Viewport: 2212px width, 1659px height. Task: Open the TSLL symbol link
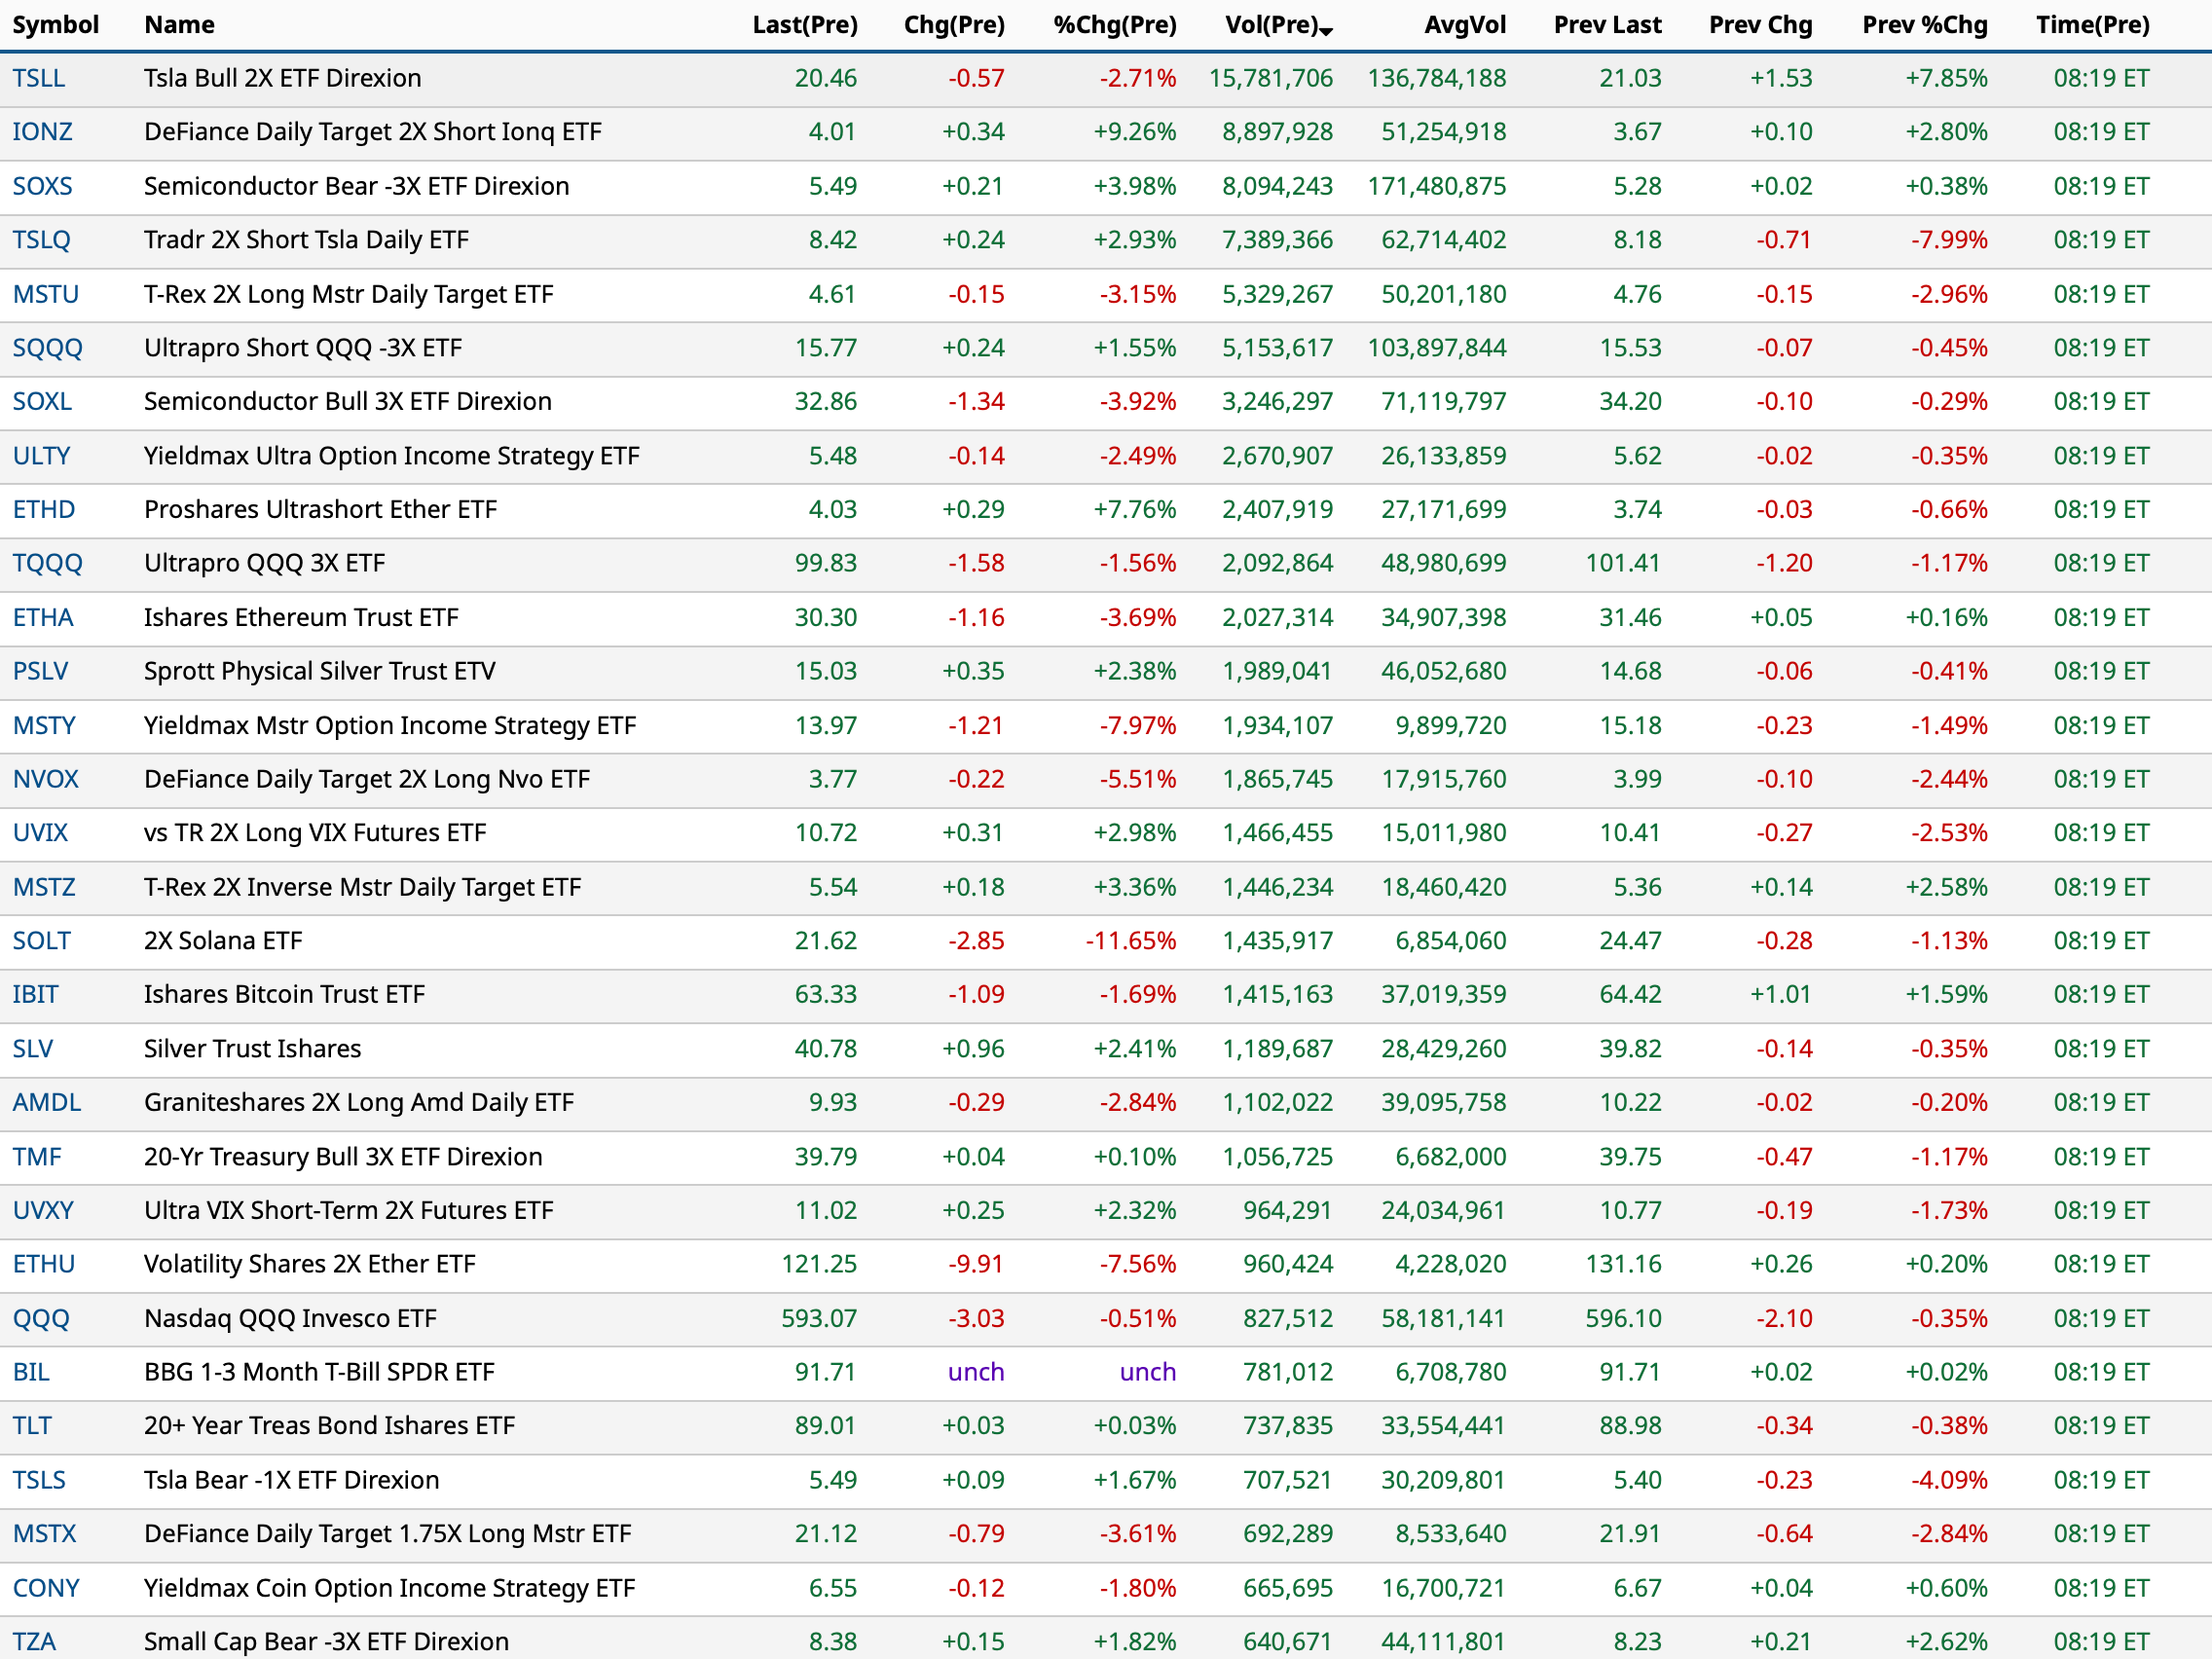(39, 78)
